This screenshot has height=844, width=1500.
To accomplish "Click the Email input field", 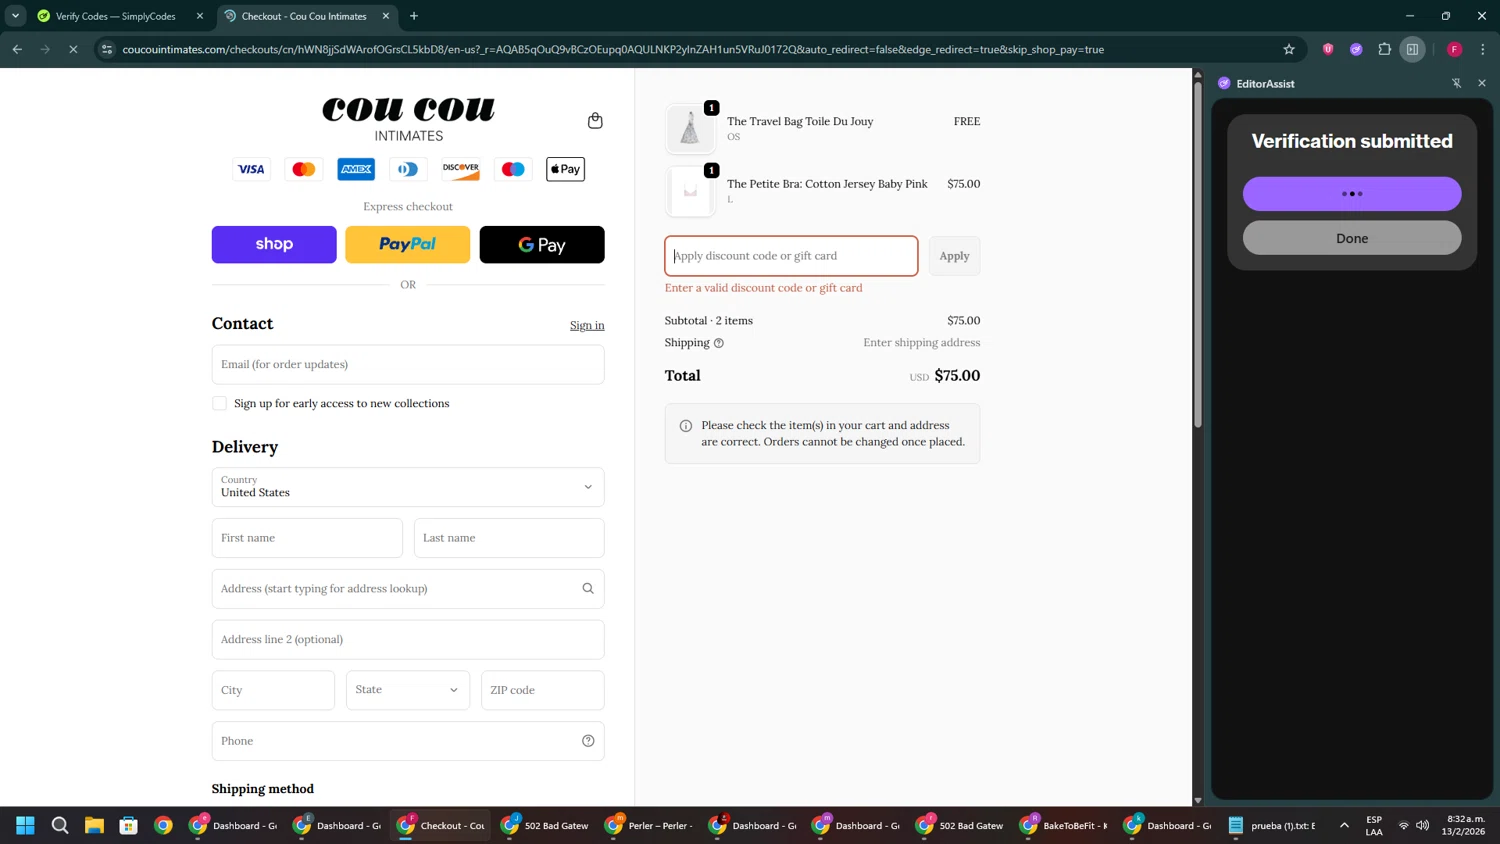I will (x=408, y=365).
